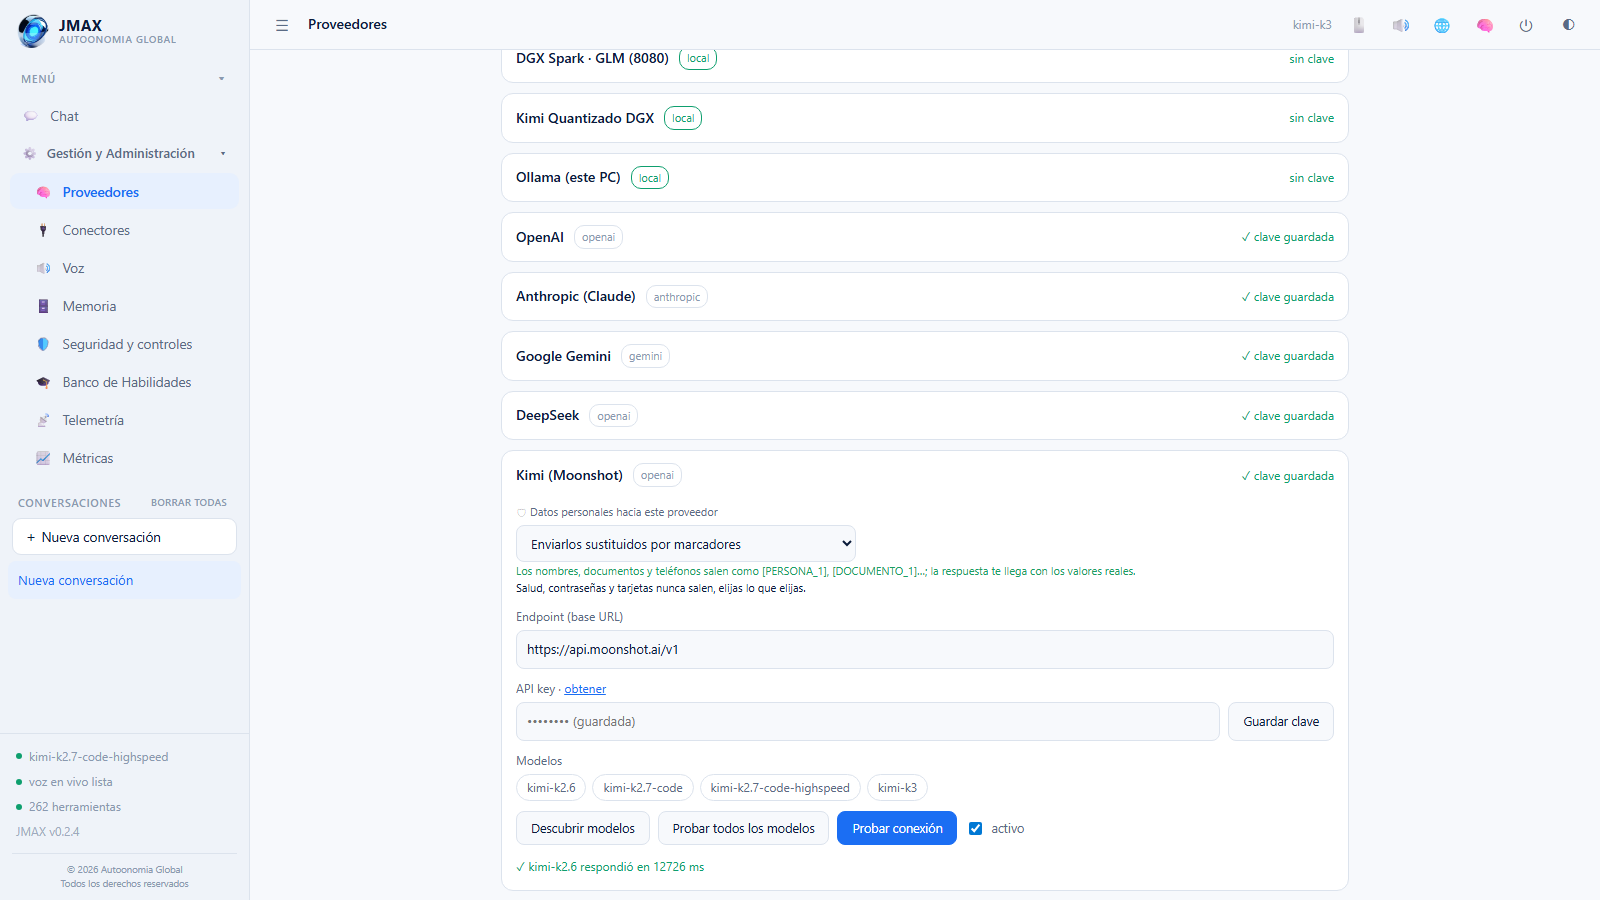Collapse Gestión y Administración group
The image size is (1600, 900).
[x=223, y=154]
